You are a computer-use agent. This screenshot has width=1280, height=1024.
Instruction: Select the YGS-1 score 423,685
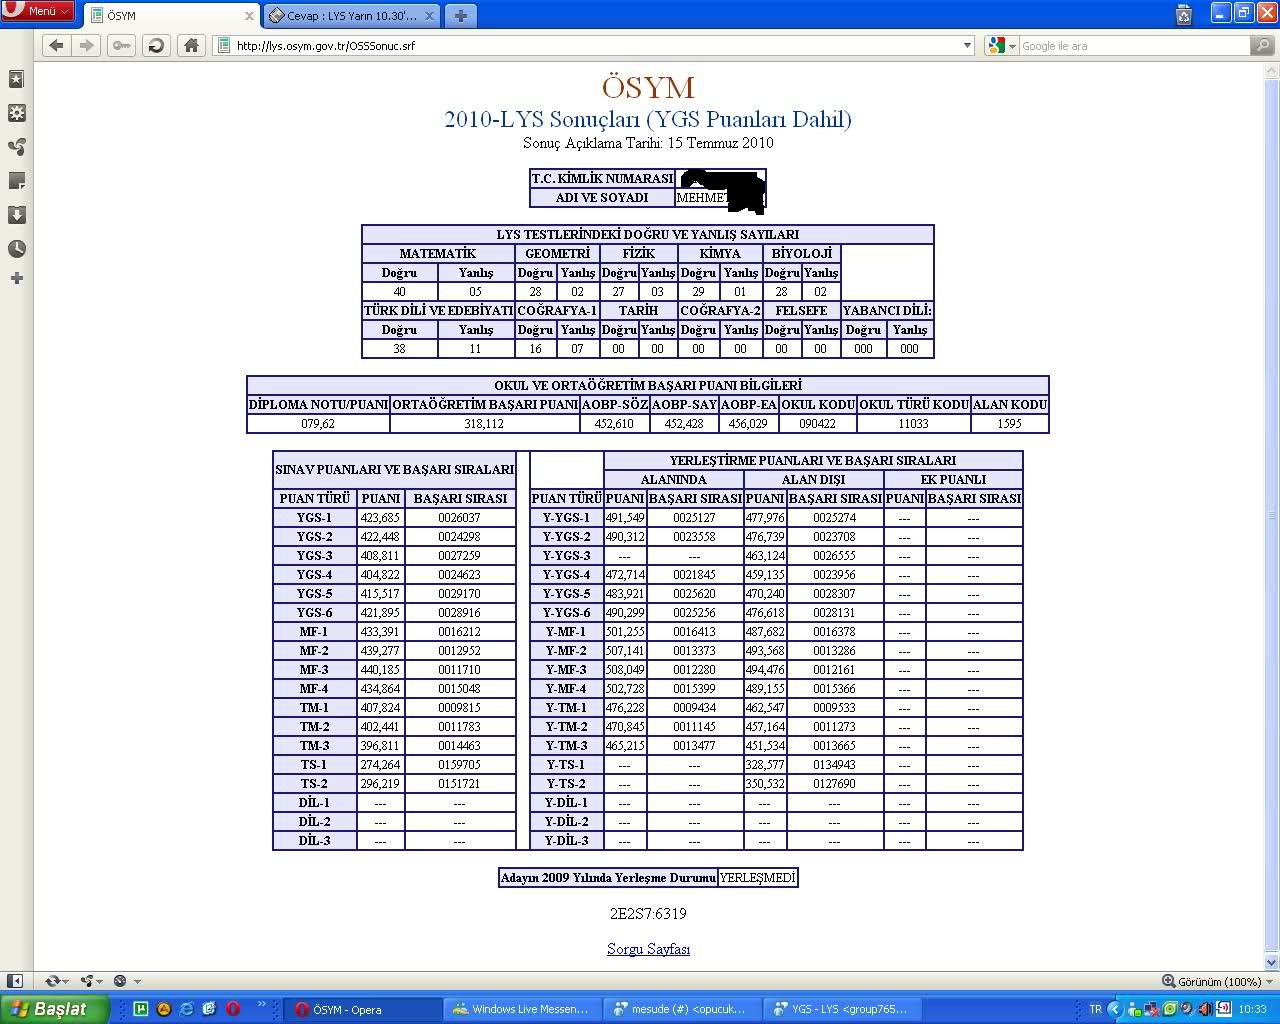380,518
